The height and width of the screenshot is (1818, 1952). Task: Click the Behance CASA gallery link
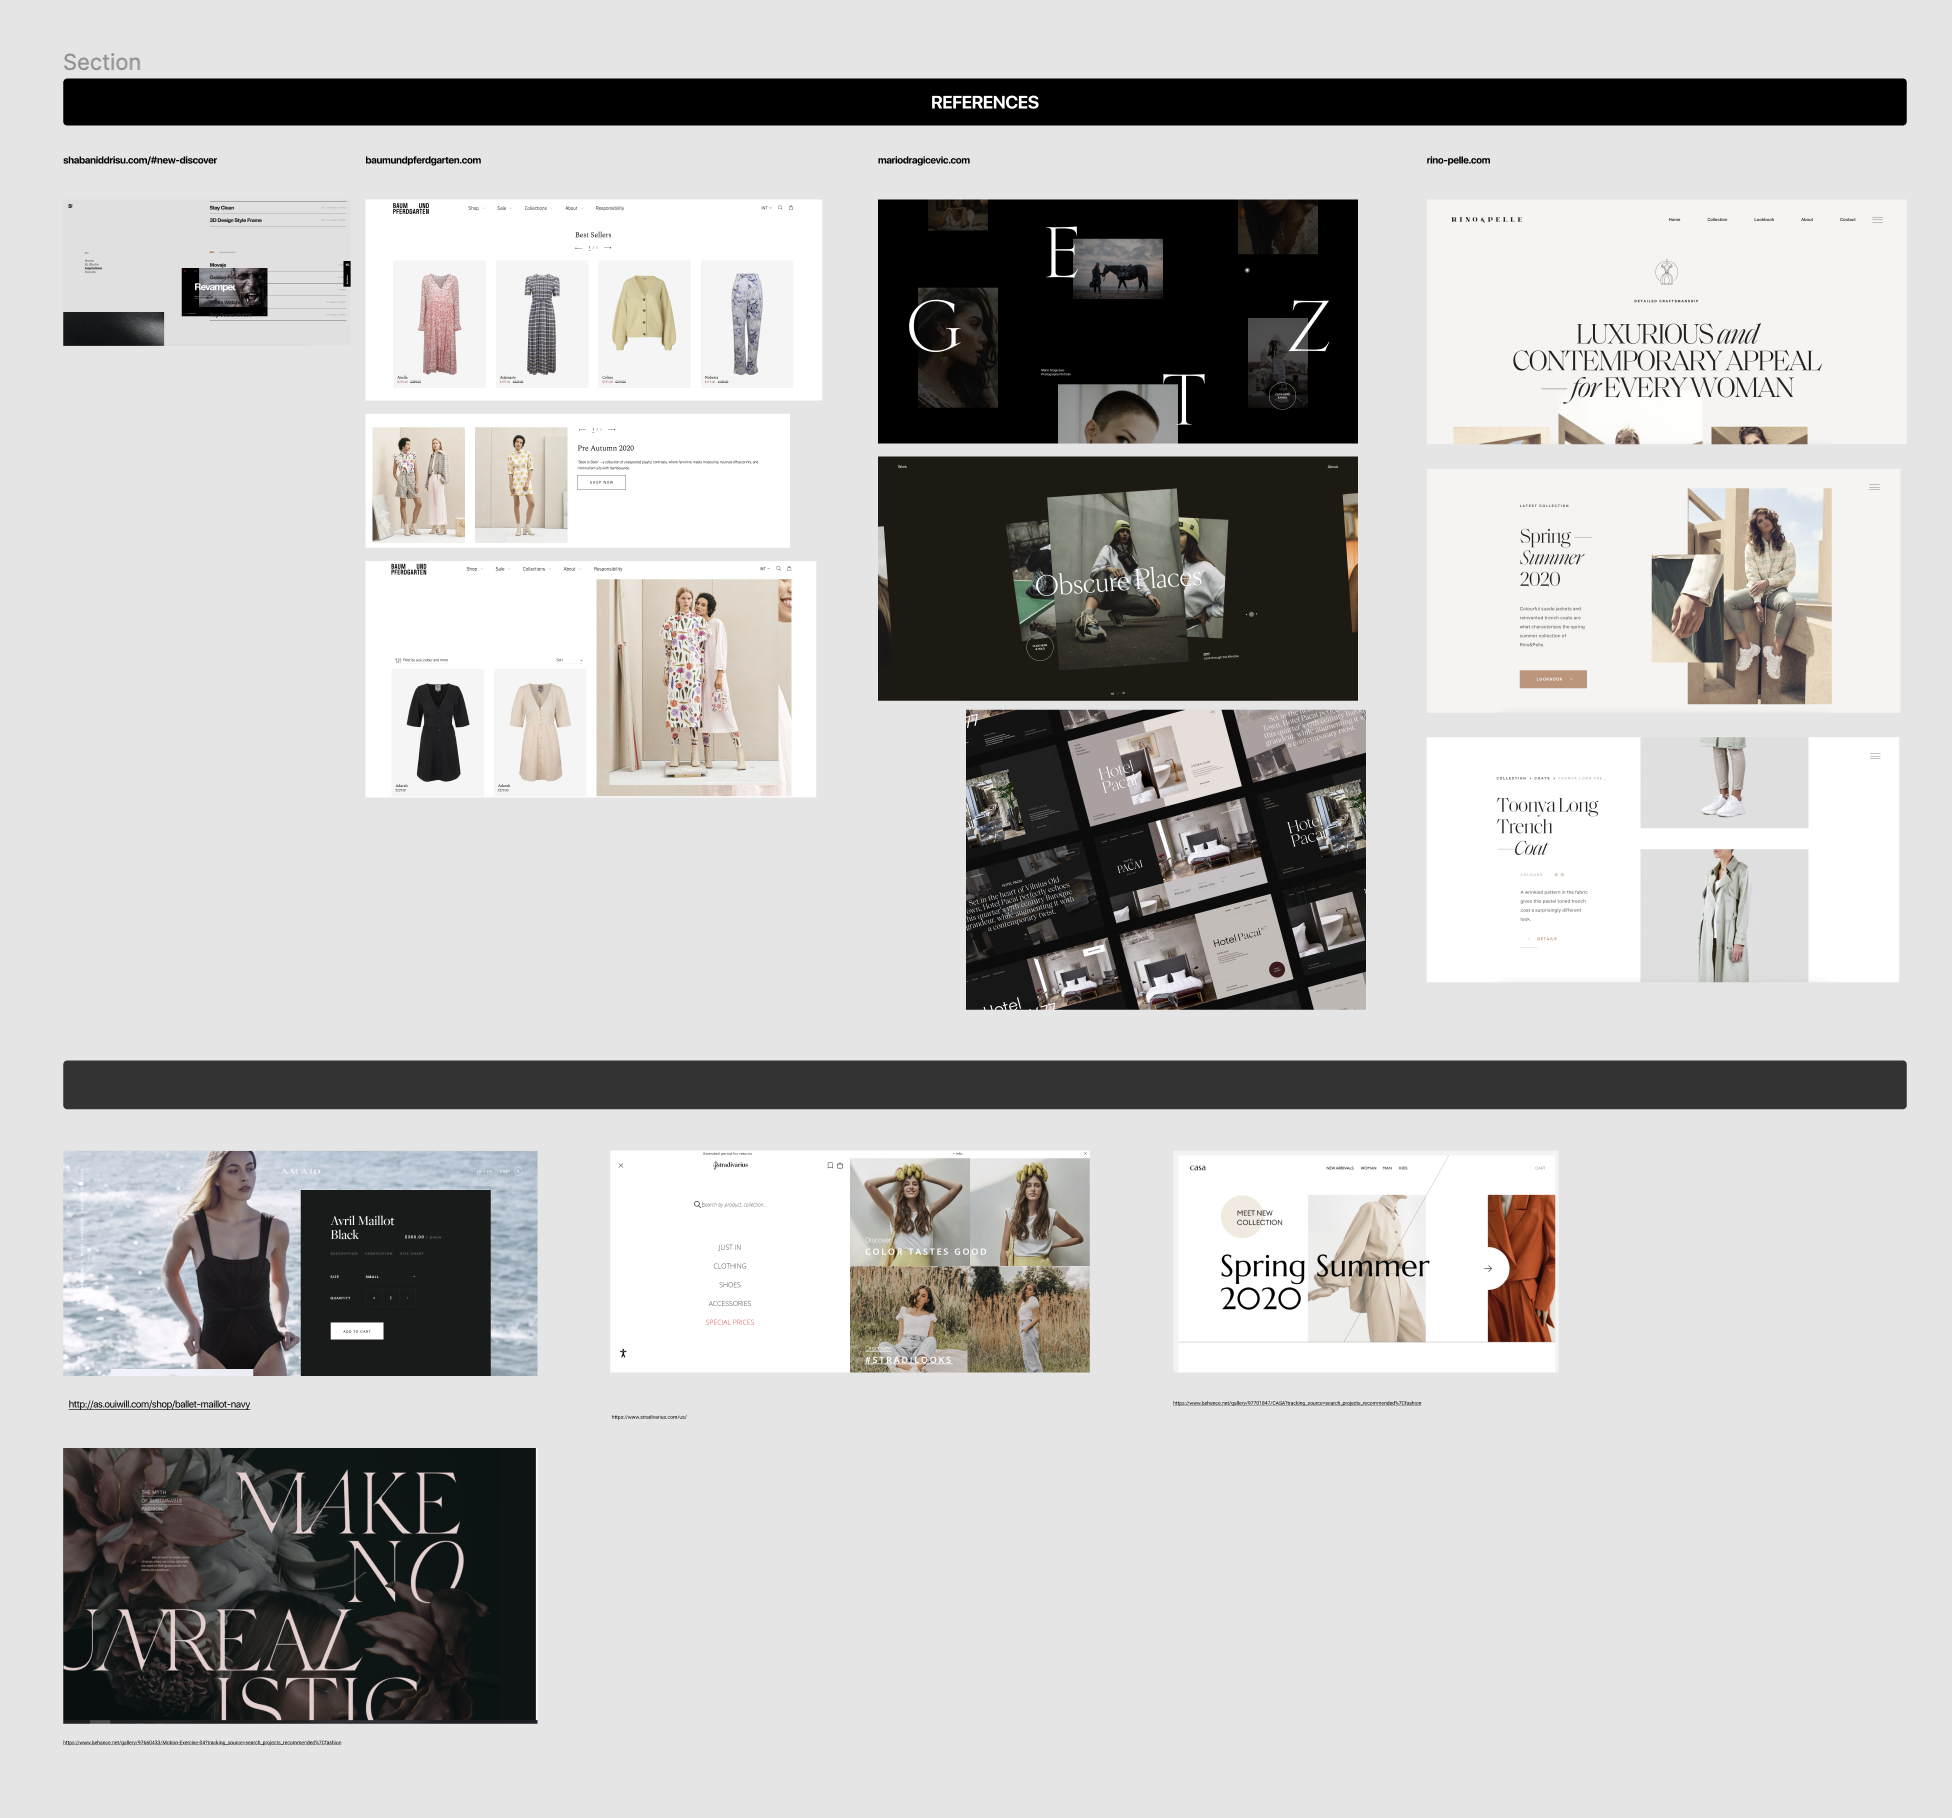1296,1403
